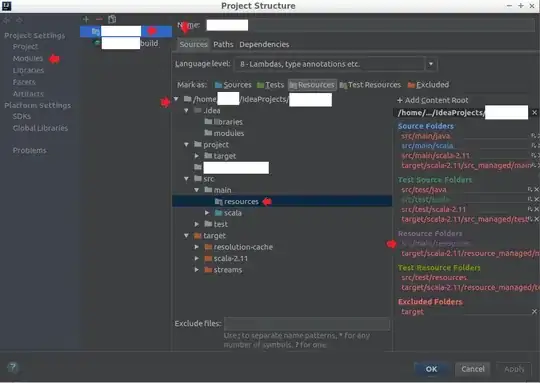Switch to the Paths tab
This screenshot has width=540, height=383.
point(223,44)
